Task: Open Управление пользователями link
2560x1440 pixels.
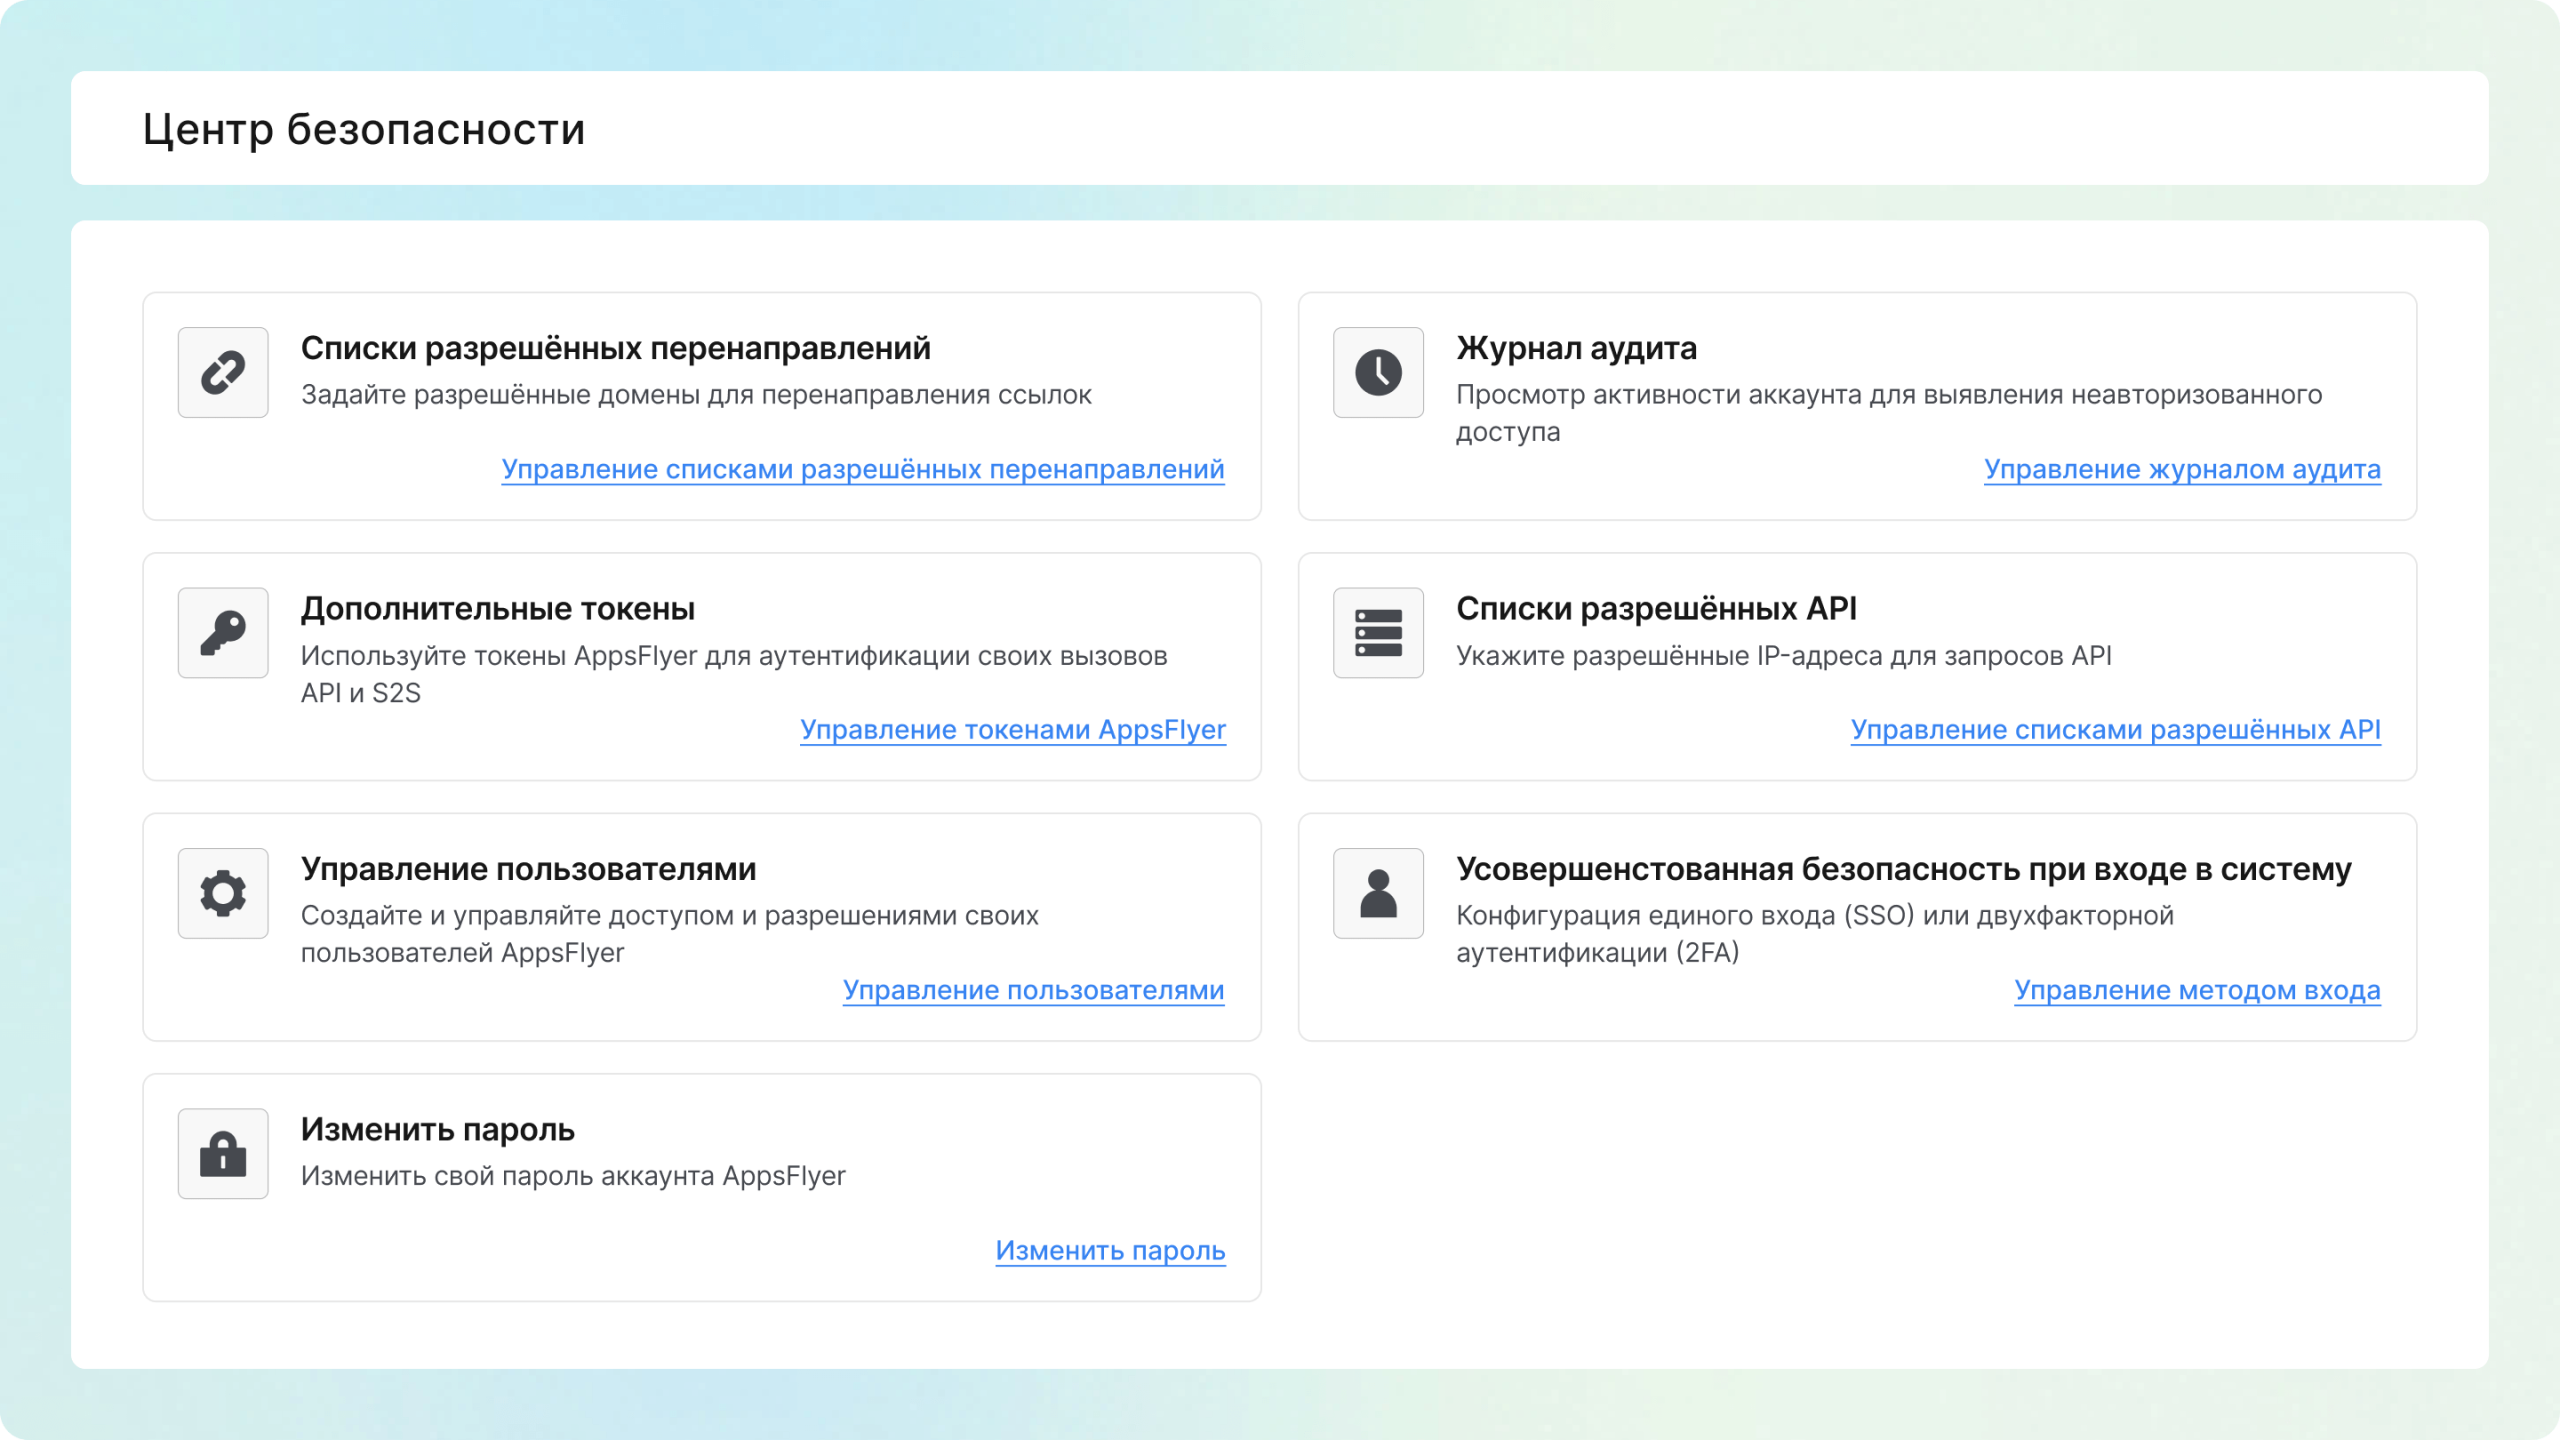Action: click(x=1033, y=990)
